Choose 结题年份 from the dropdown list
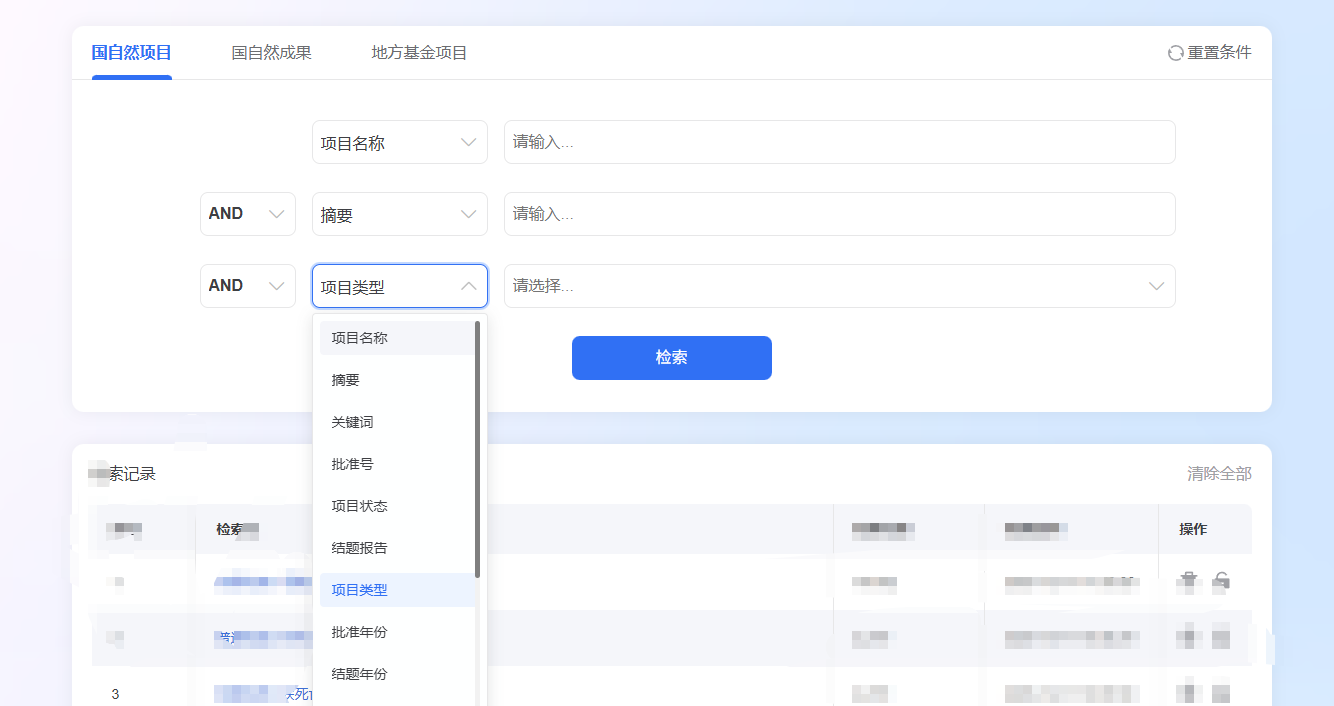 click(397, 674)
